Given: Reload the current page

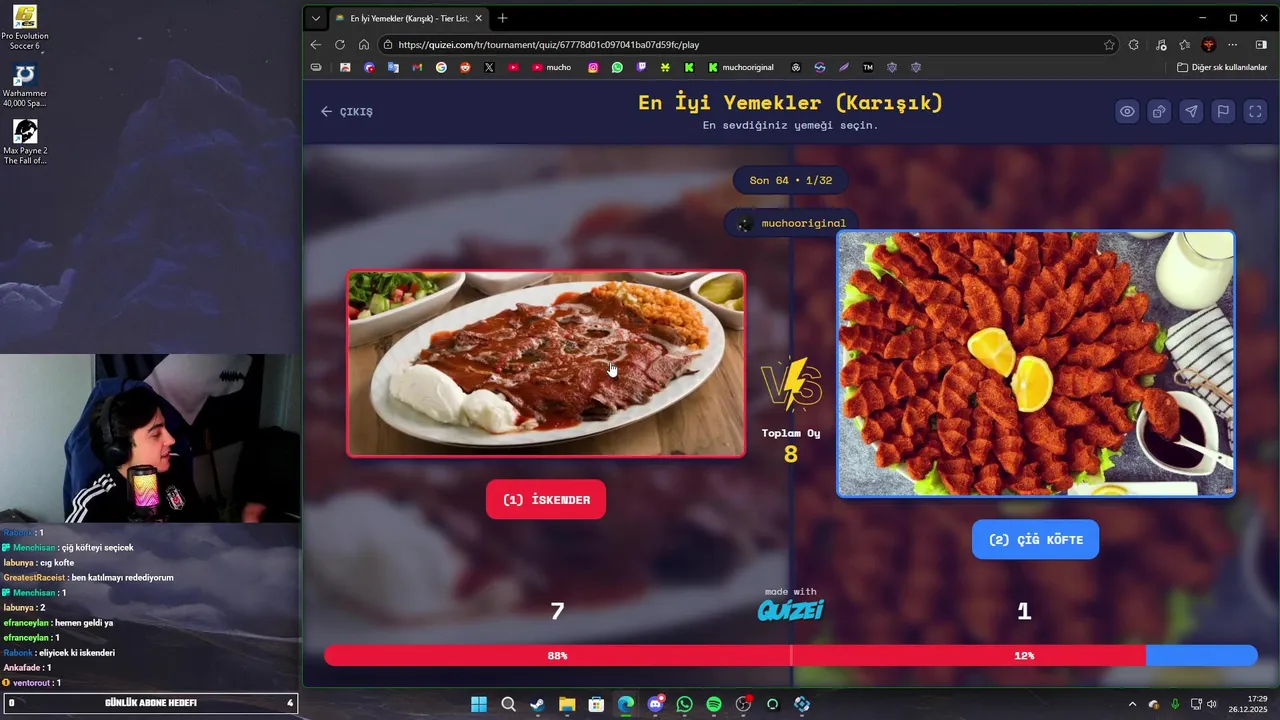Looking at the screenshot, I should tap(340, 45).
